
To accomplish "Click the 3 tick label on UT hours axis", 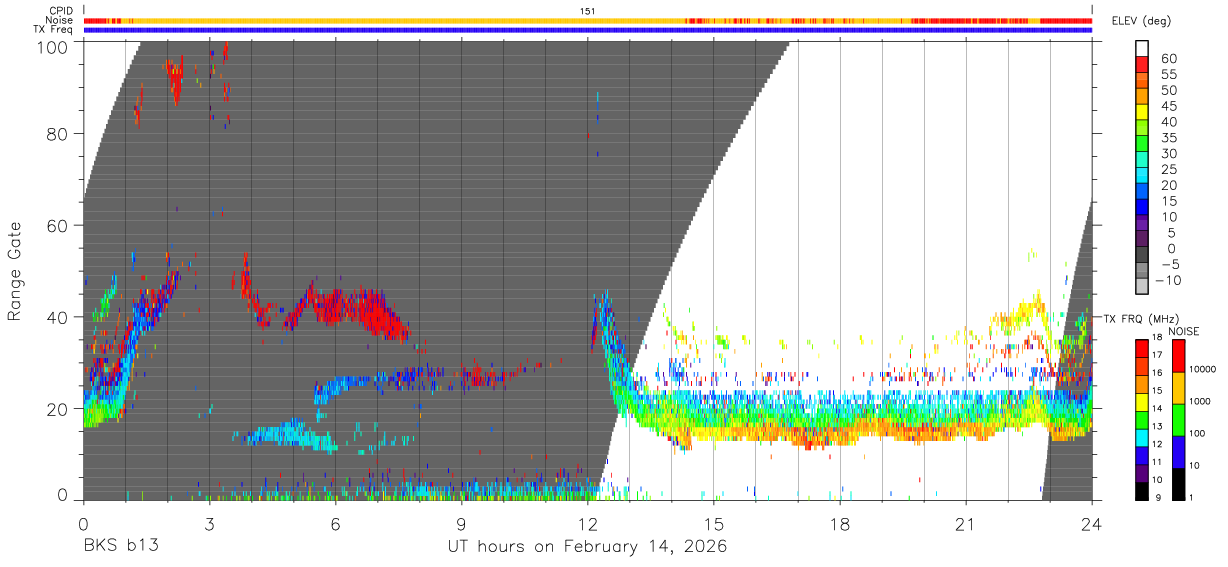I will tap(210, 524).
